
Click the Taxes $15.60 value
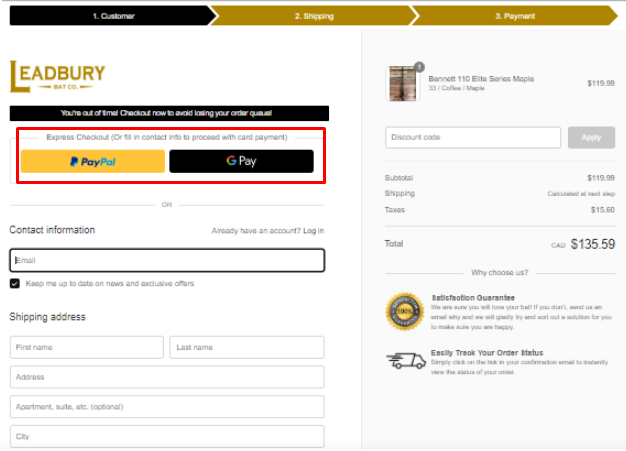(x=602, y=210)
